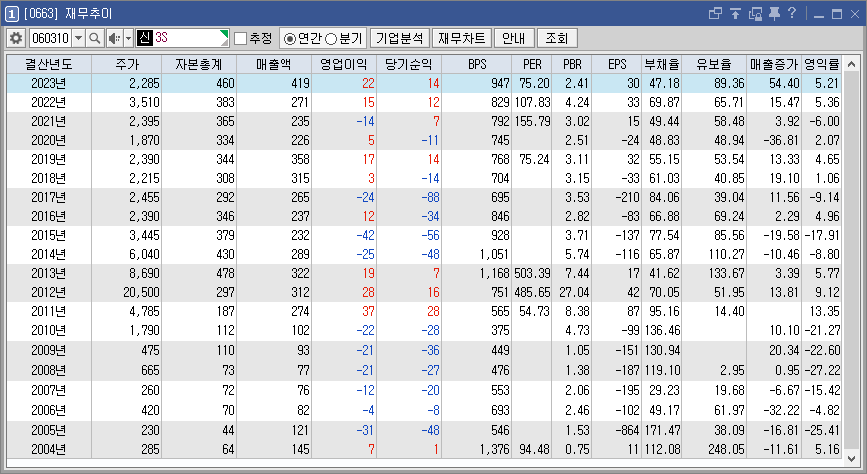Click the 조회 button
This screenshot has width=867, height=474.
(557, 38)
